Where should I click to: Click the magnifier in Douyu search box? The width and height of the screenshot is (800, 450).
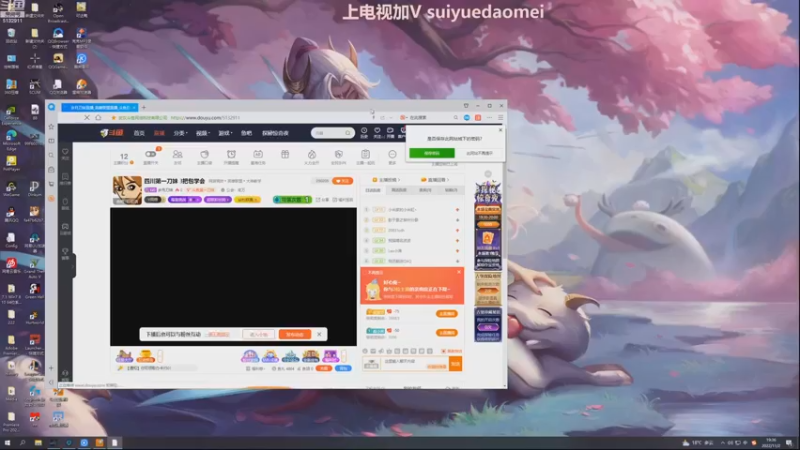click(x=348, y=133)
